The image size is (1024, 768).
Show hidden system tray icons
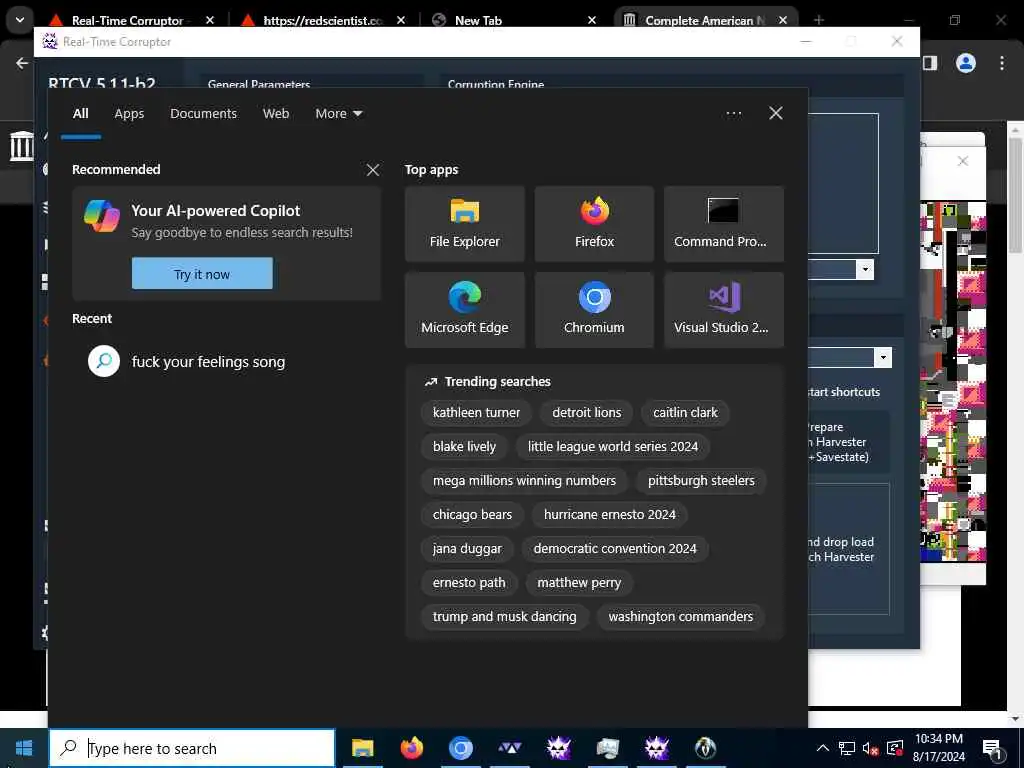823,748
